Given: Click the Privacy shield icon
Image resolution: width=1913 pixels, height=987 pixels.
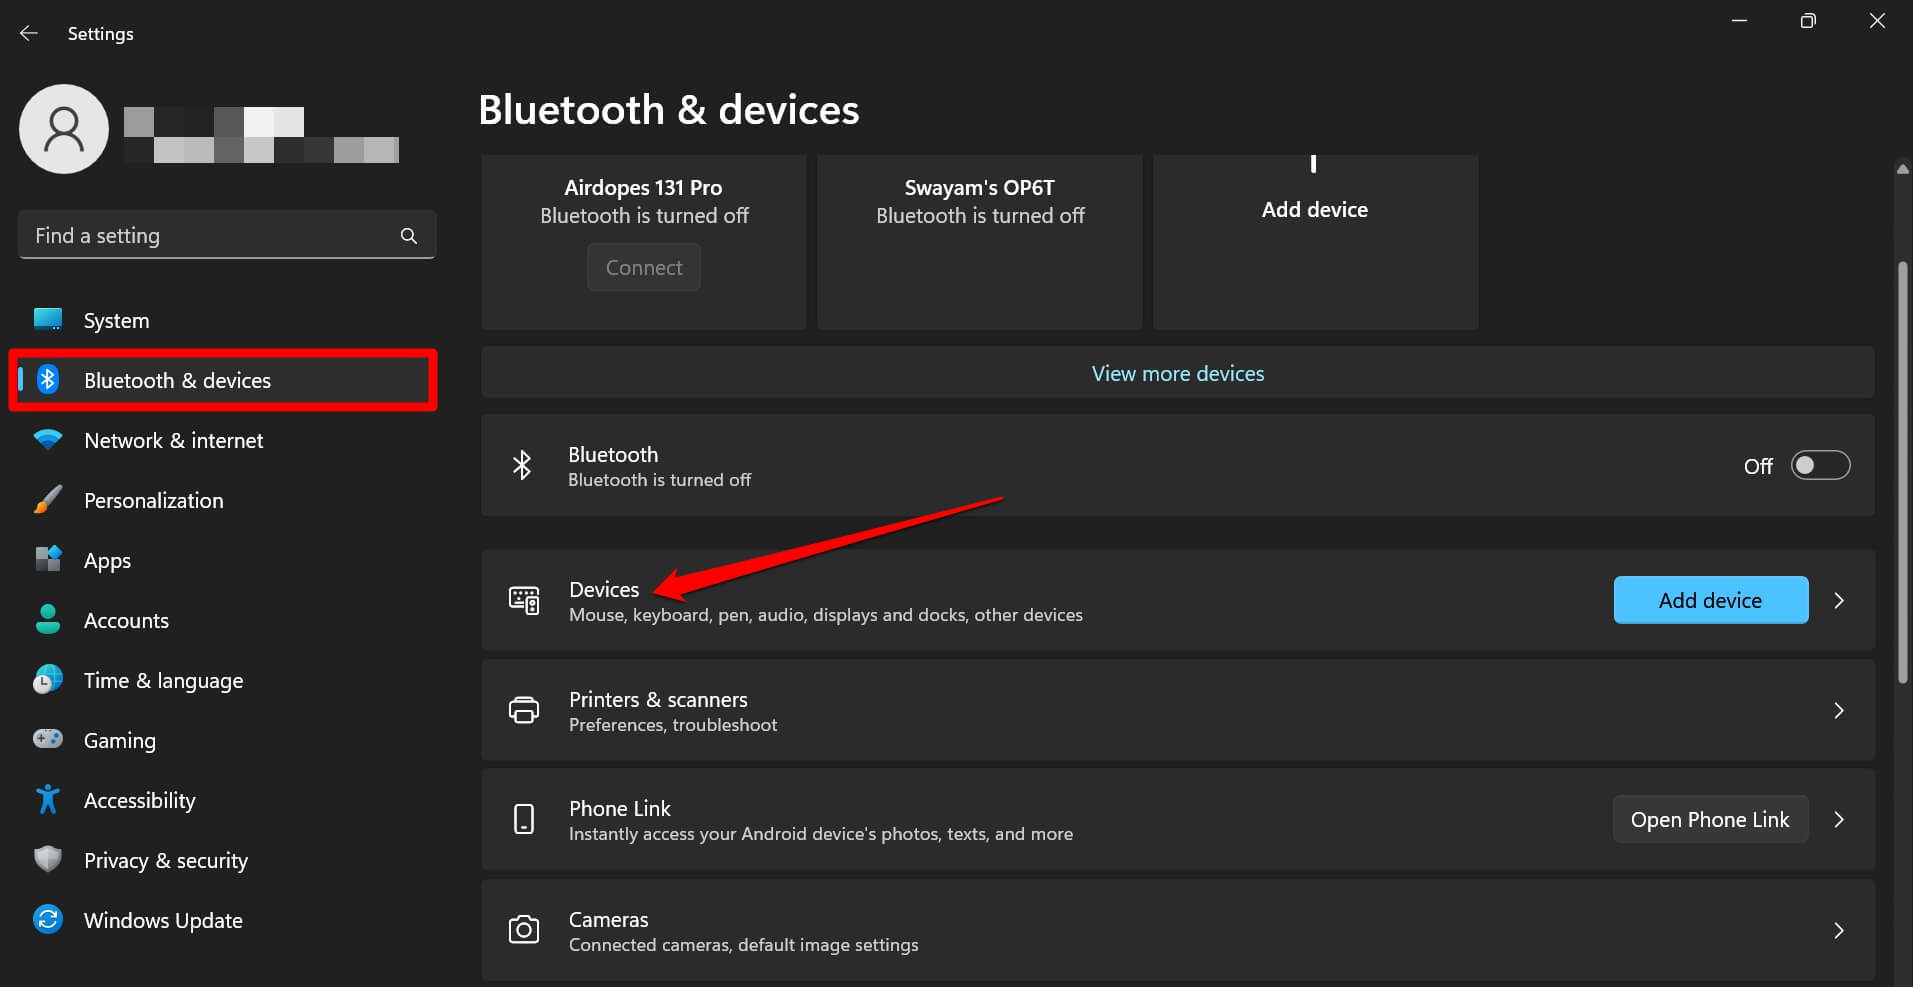Looking at the screenshot, I should 48,859.
